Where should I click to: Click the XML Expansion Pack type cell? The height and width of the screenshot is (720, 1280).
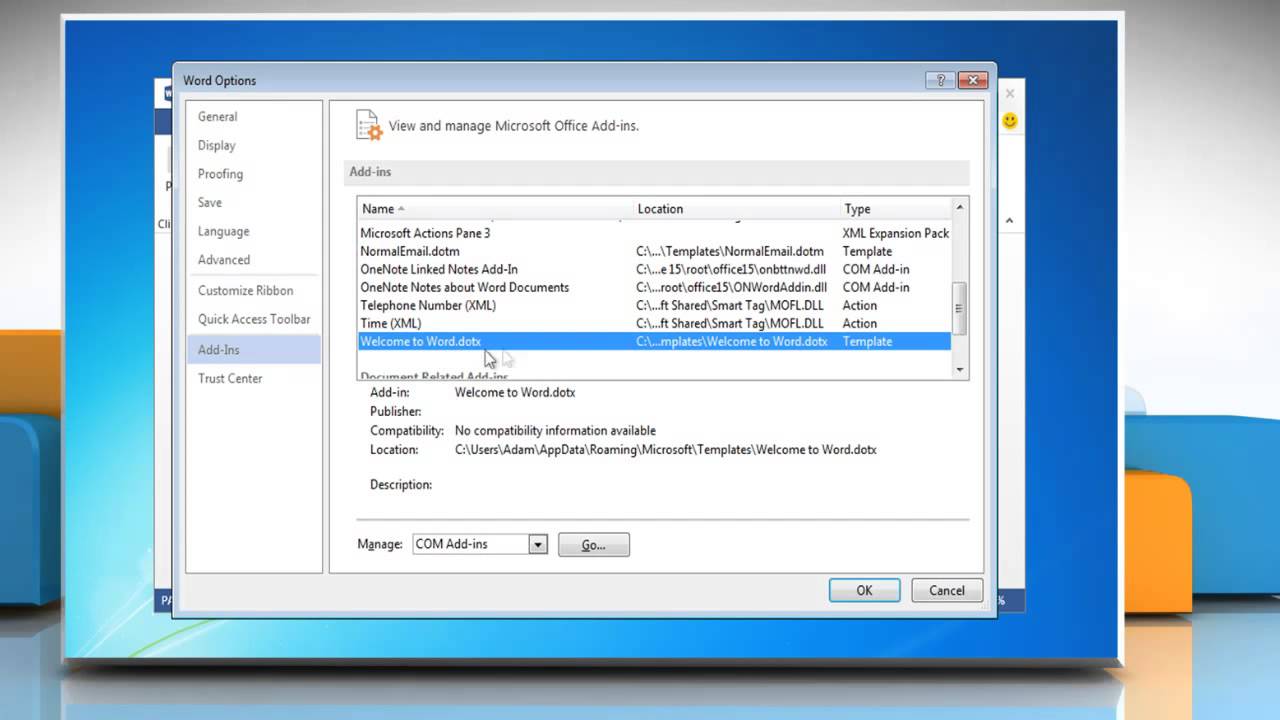click(896, 233)
